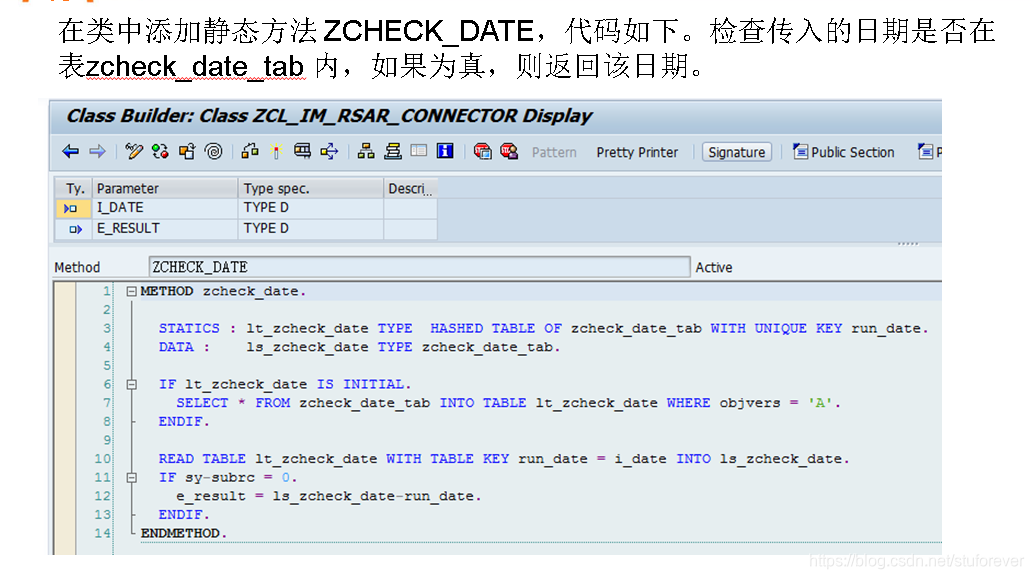Select the E_RESULT parameter cell
Viewport: 1034px width, 579px height.
(x=165, y=229)
